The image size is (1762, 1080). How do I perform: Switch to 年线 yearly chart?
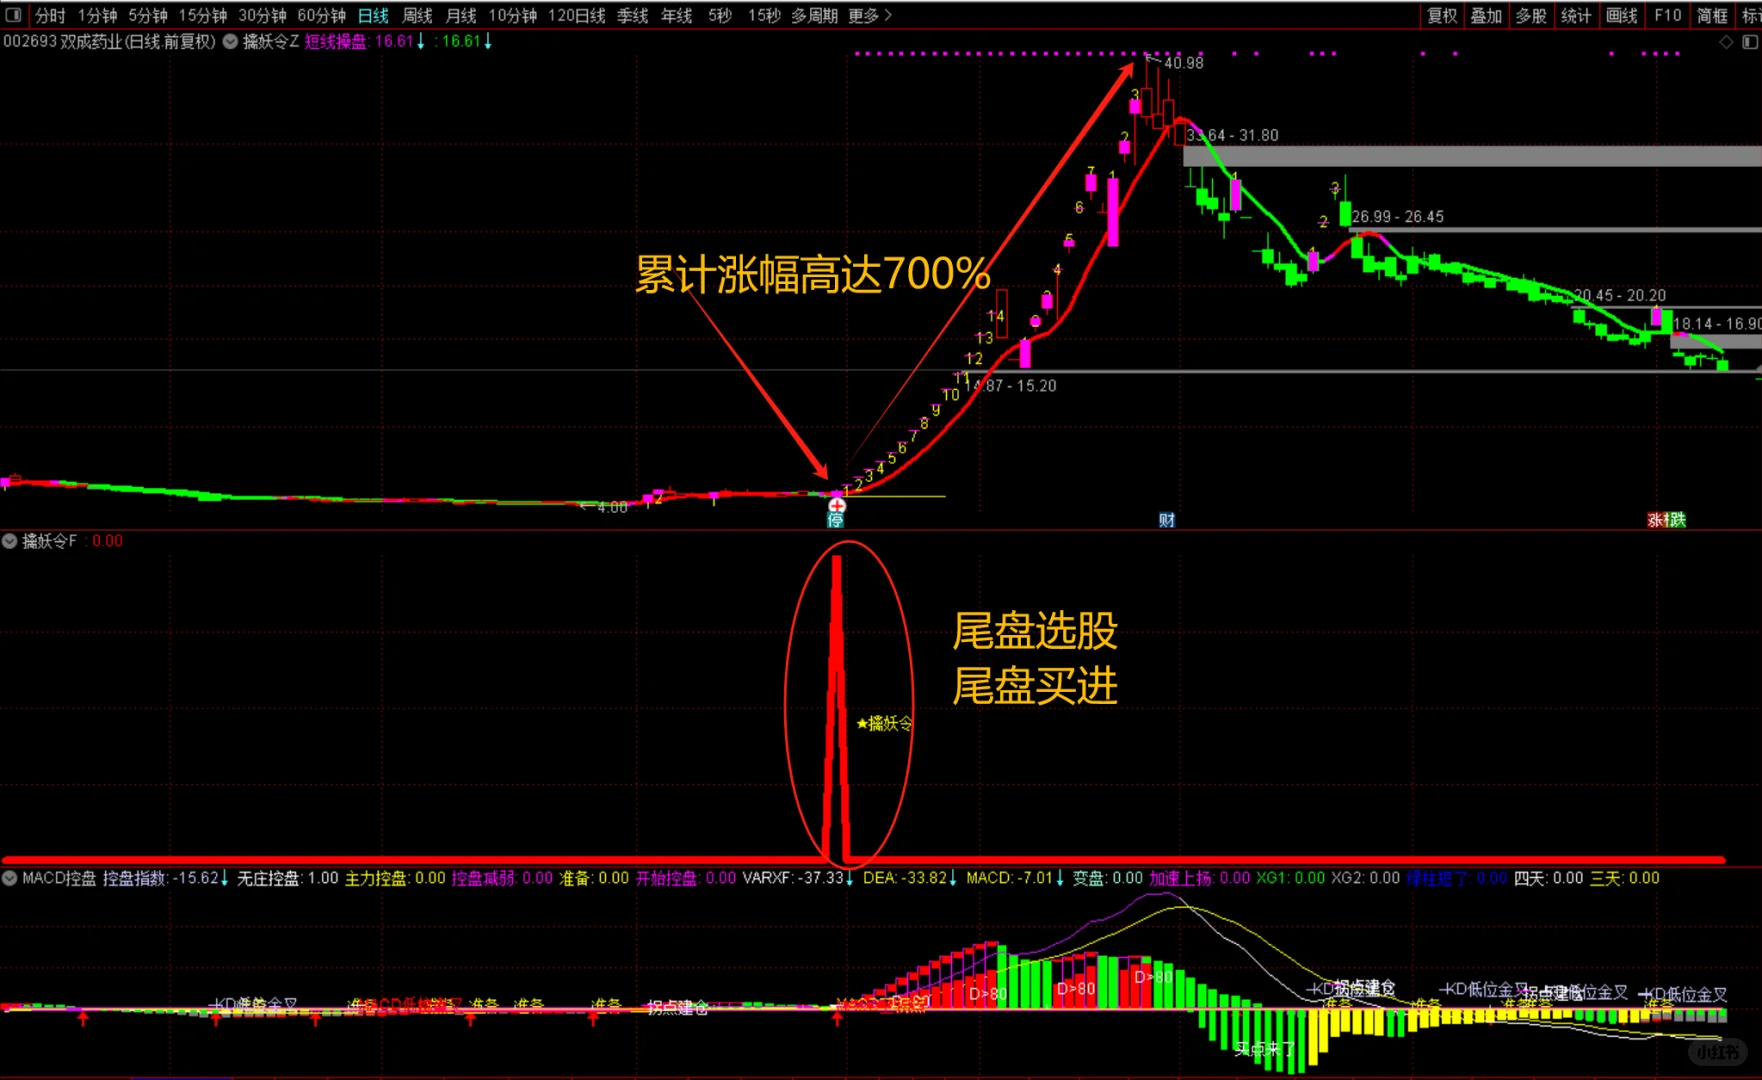(676, 15)
